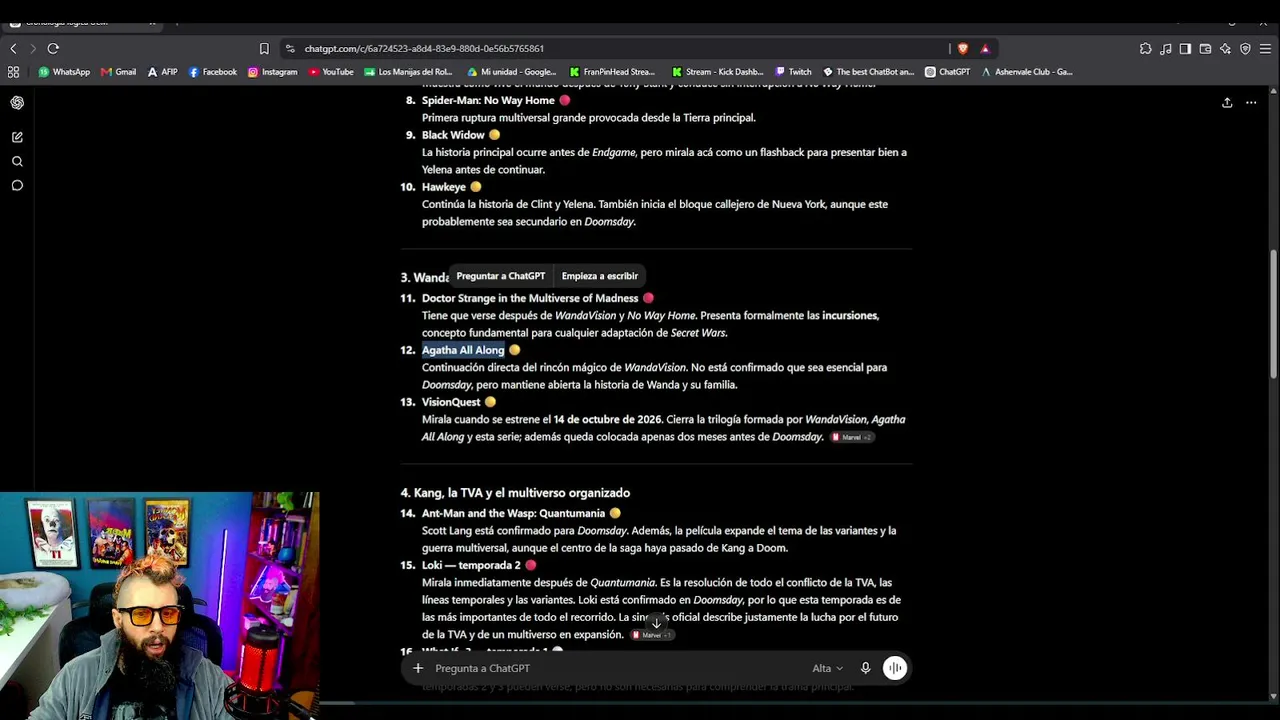Open the Facebook bookmark
Image resolution: width=1280 pixels, height=720 pixels.
coord(212,72)
